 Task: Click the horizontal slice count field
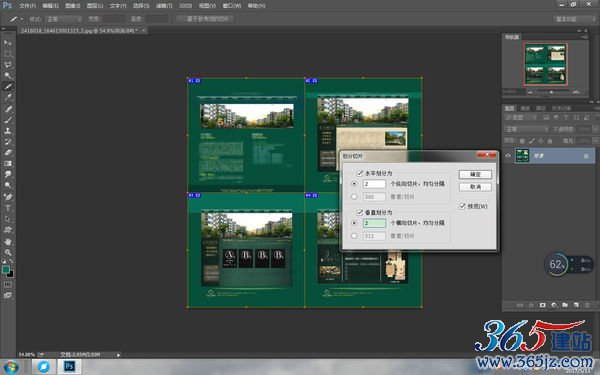[374, 184]
